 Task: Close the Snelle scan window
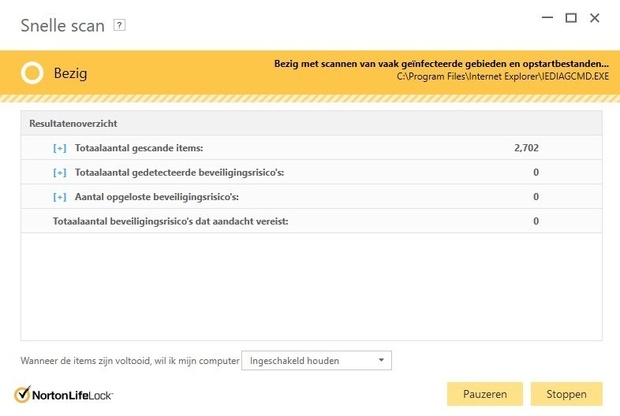(596, 18)
